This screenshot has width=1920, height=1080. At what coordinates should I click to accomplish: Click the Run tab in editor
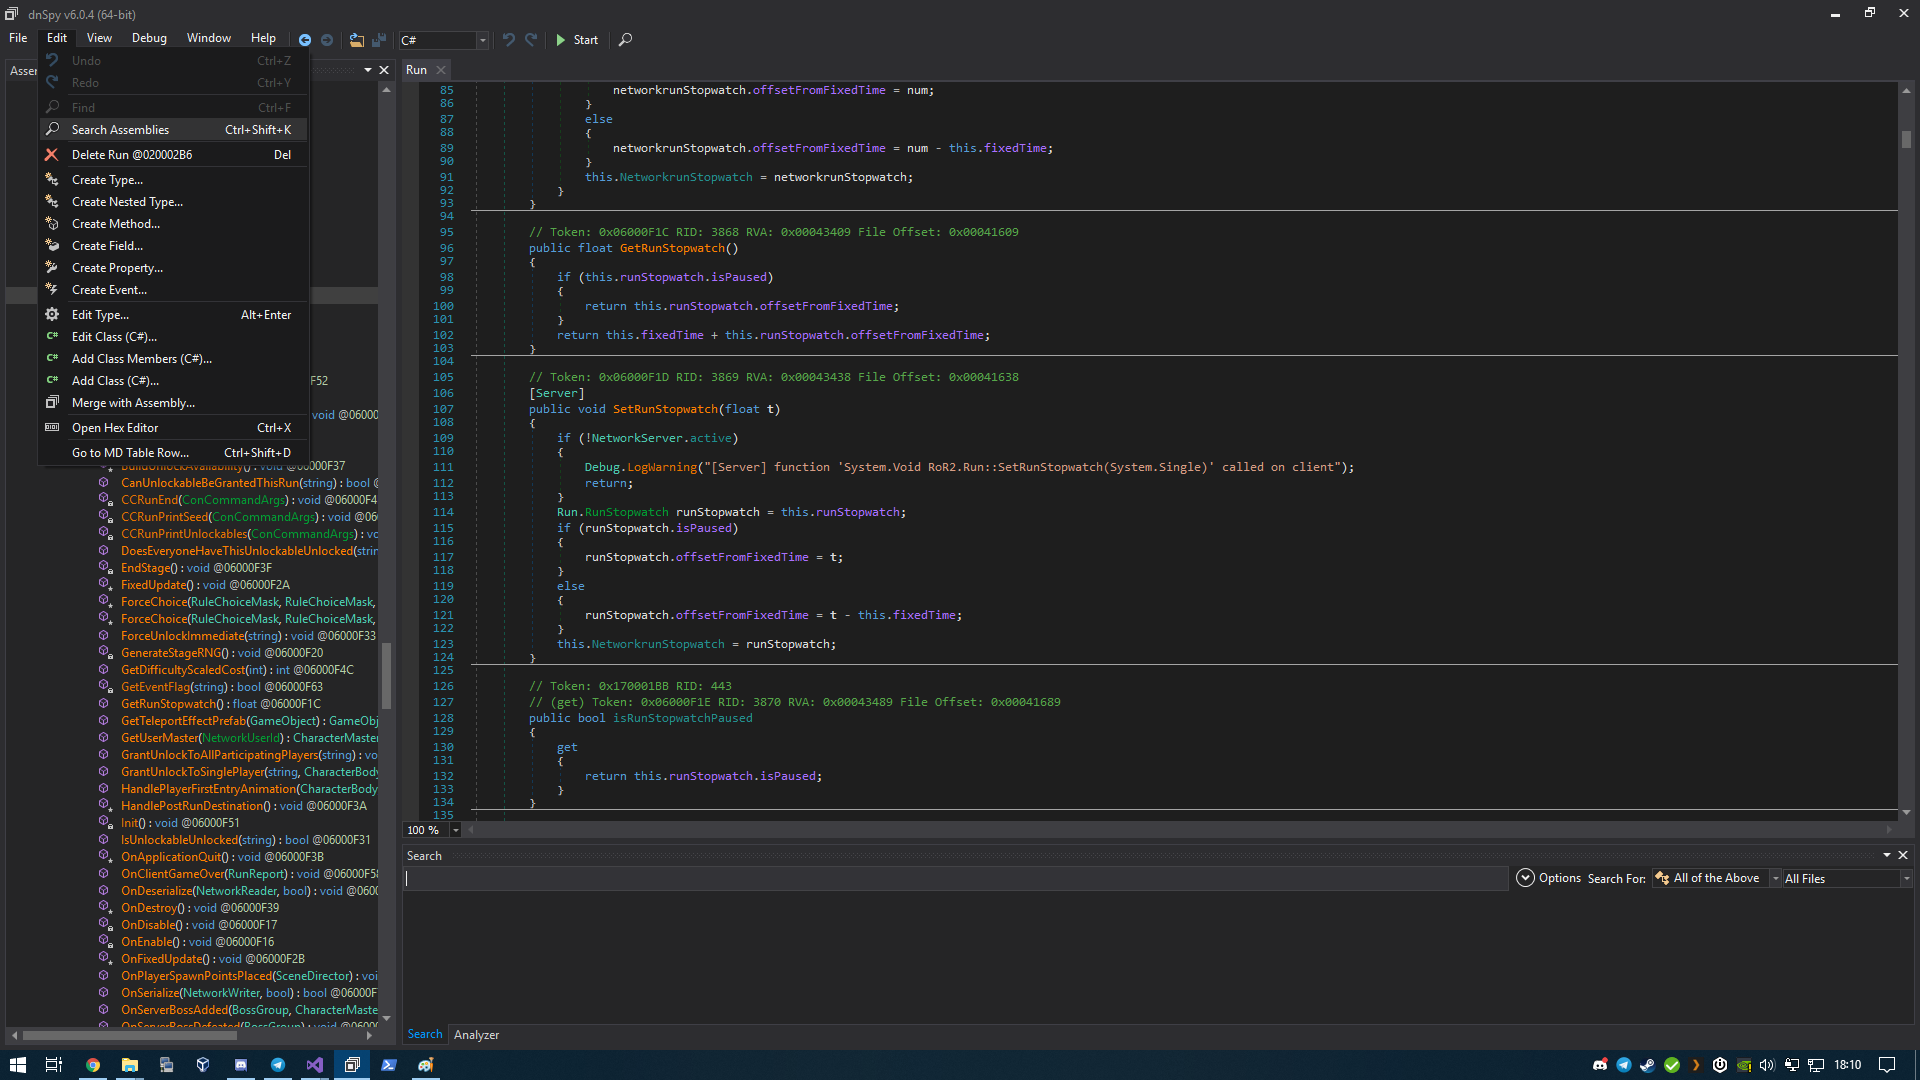[415, 69]
